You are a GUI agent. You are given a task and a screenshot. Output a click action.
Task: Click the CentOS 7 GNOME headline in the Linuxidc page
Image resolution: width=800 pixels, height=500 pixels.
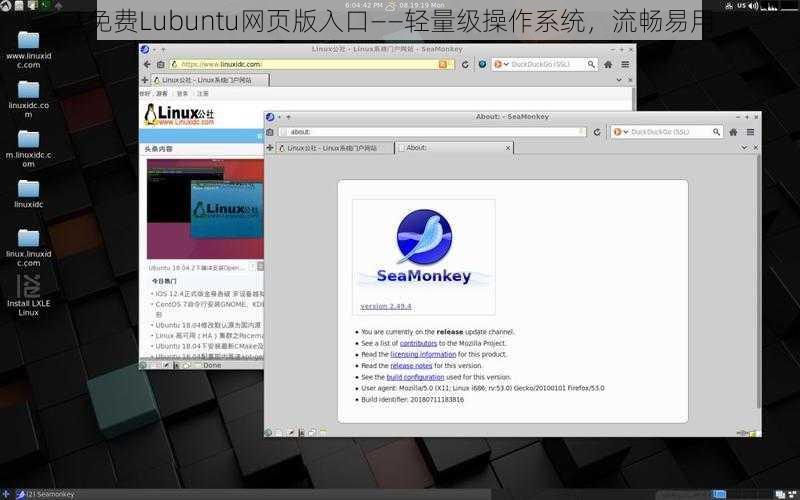(x=210, y=304)
